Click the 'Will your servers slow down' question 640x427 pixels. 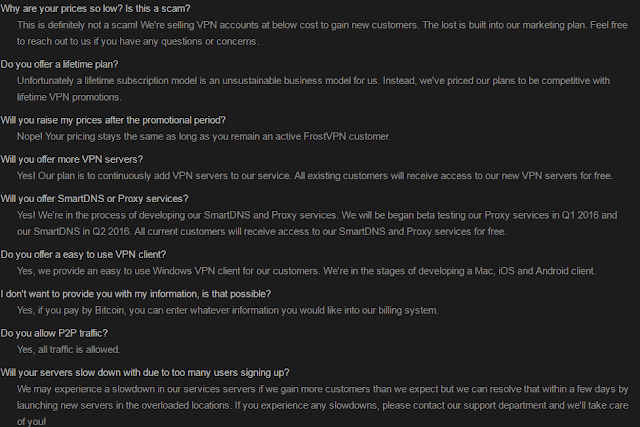click(x=145, y=373)
